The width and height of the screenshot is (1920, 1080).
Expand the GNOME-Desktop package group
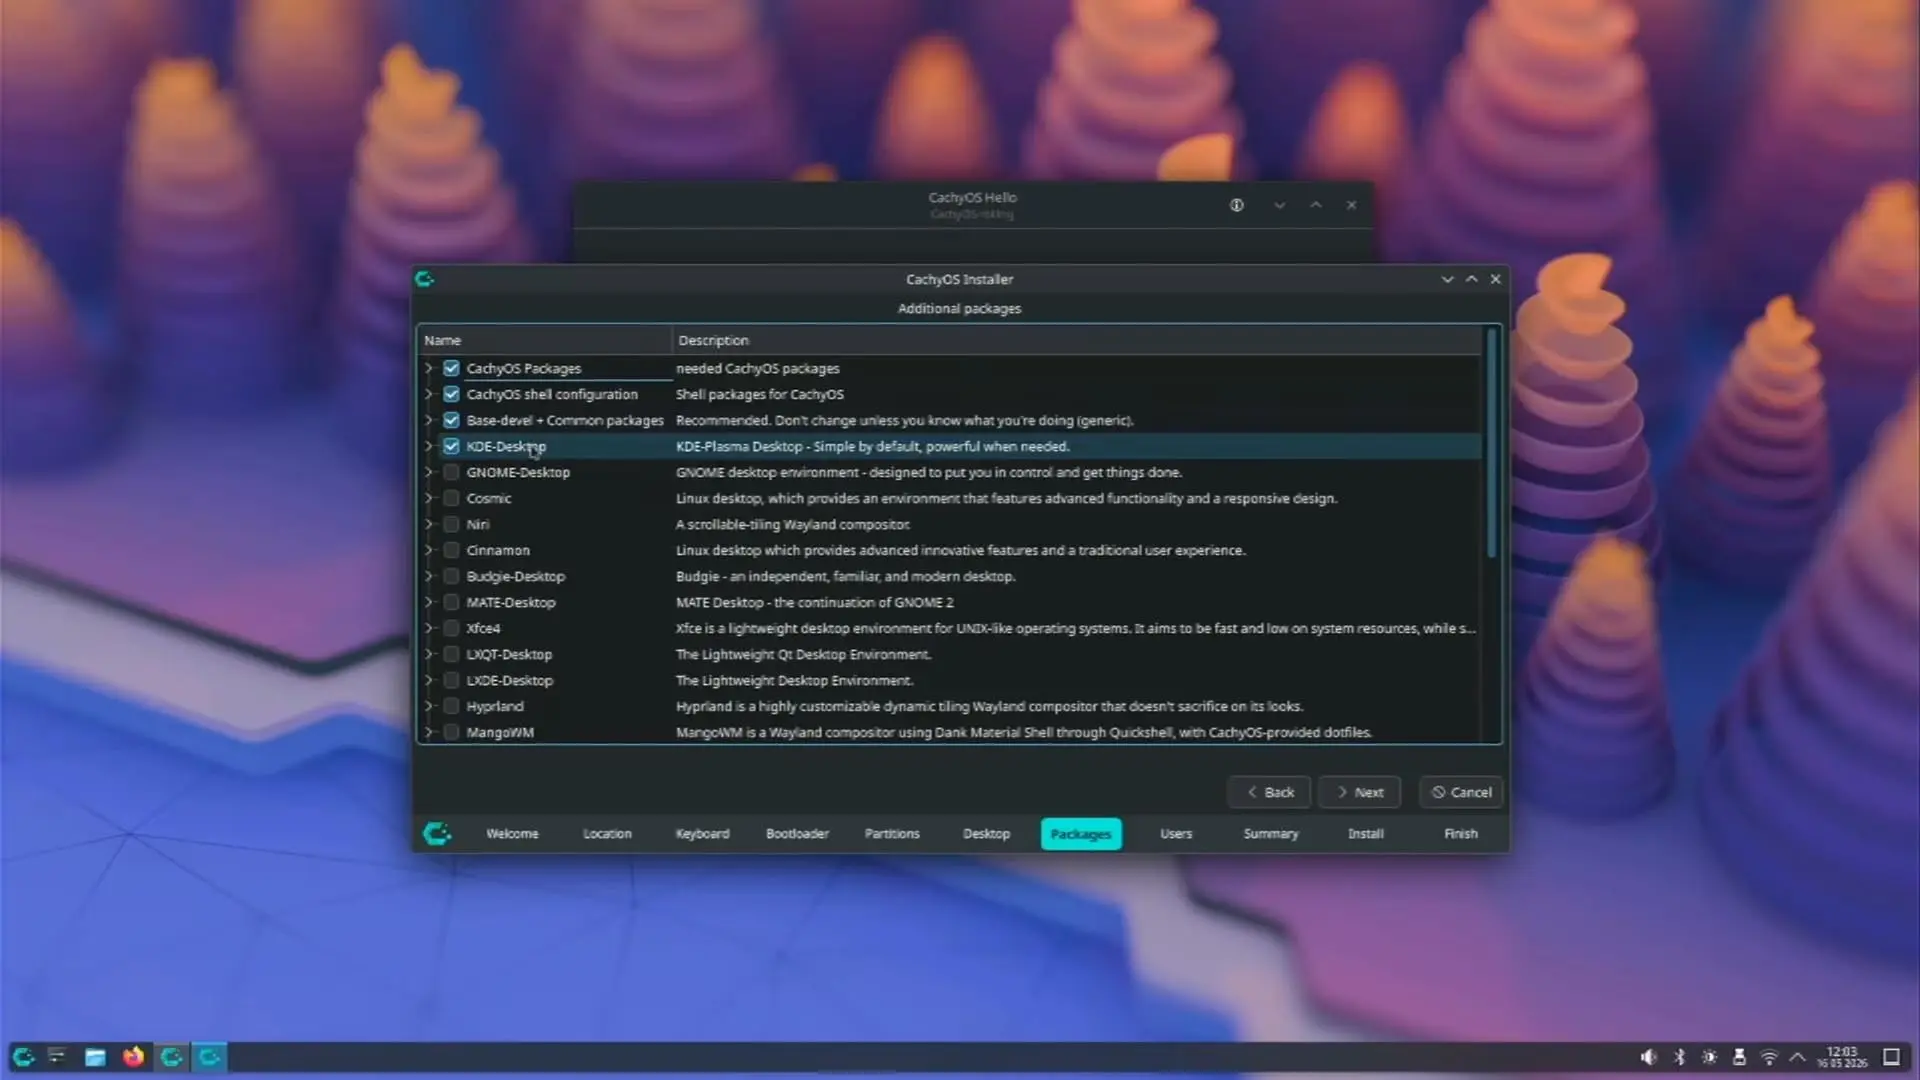[x=429, y=472]
